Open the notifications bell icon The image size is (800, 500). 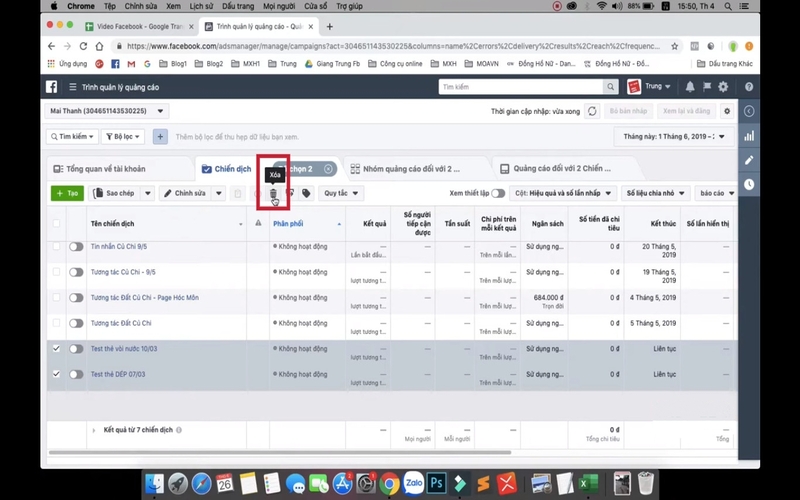[x=690, y=87]
